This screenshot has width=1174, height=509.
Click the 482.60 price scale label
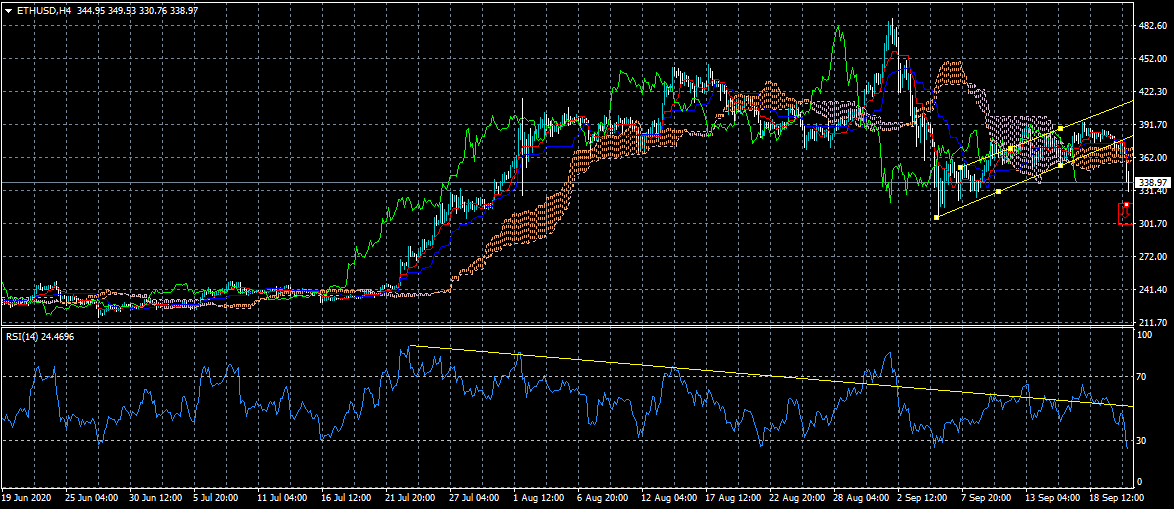coord(1153,26)
